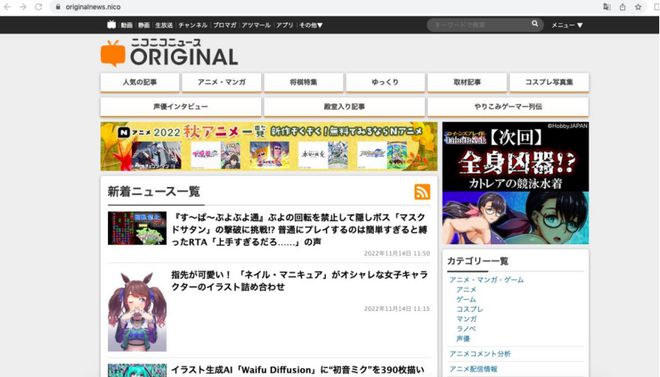Click the search magnifier icon
Image resolution: width=660 pixels, height=377 pixels.
(535, 24)
